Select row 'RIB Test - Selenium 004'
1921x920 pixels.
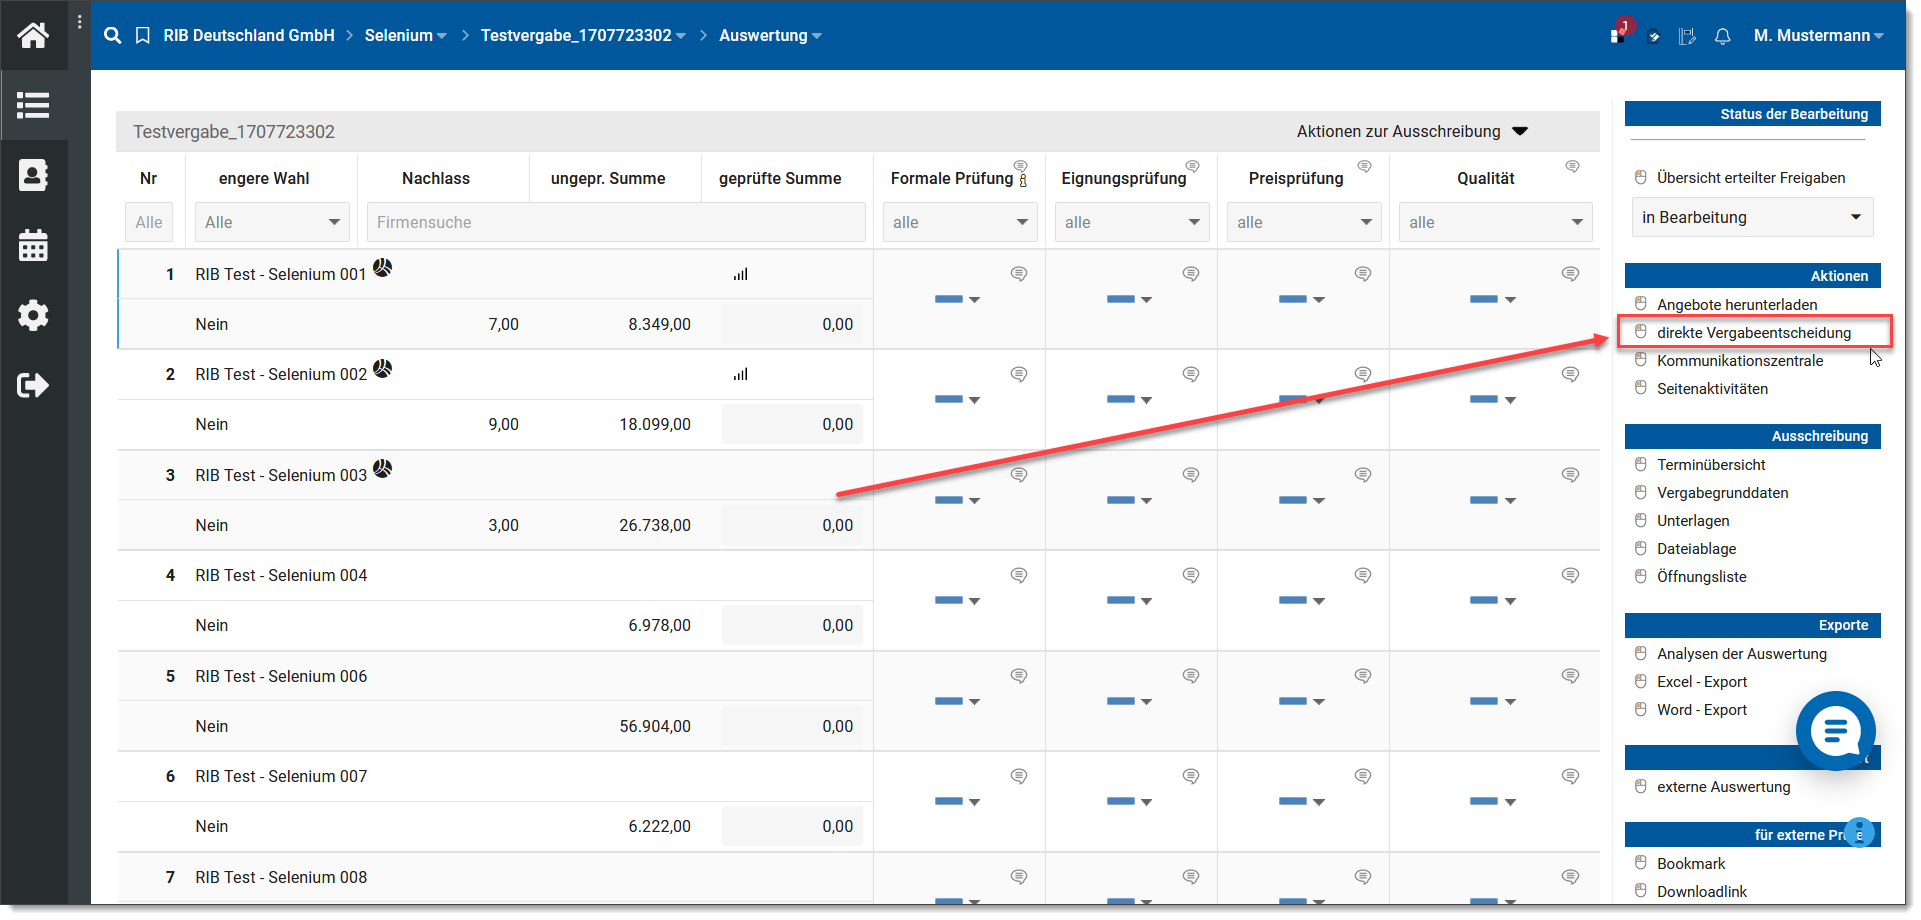pyautogui.click(x=281, y=575)
